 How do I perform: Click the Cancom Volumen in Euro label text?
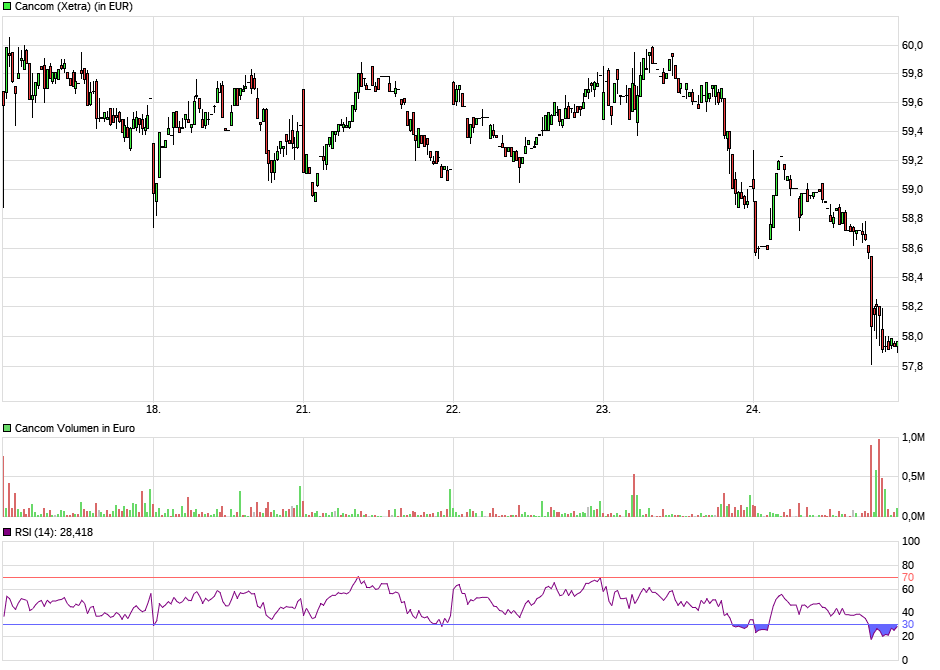click(75, 428)
